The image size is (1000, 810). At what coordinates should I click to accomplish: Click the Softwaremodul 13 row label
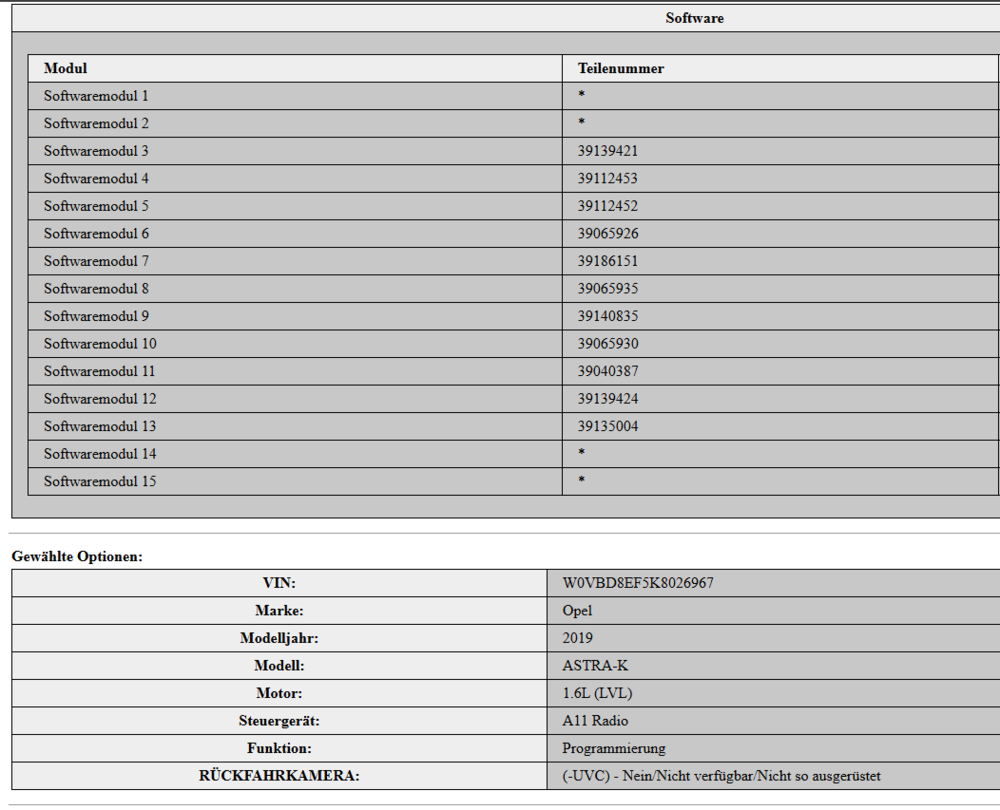(x=100, y=426)
